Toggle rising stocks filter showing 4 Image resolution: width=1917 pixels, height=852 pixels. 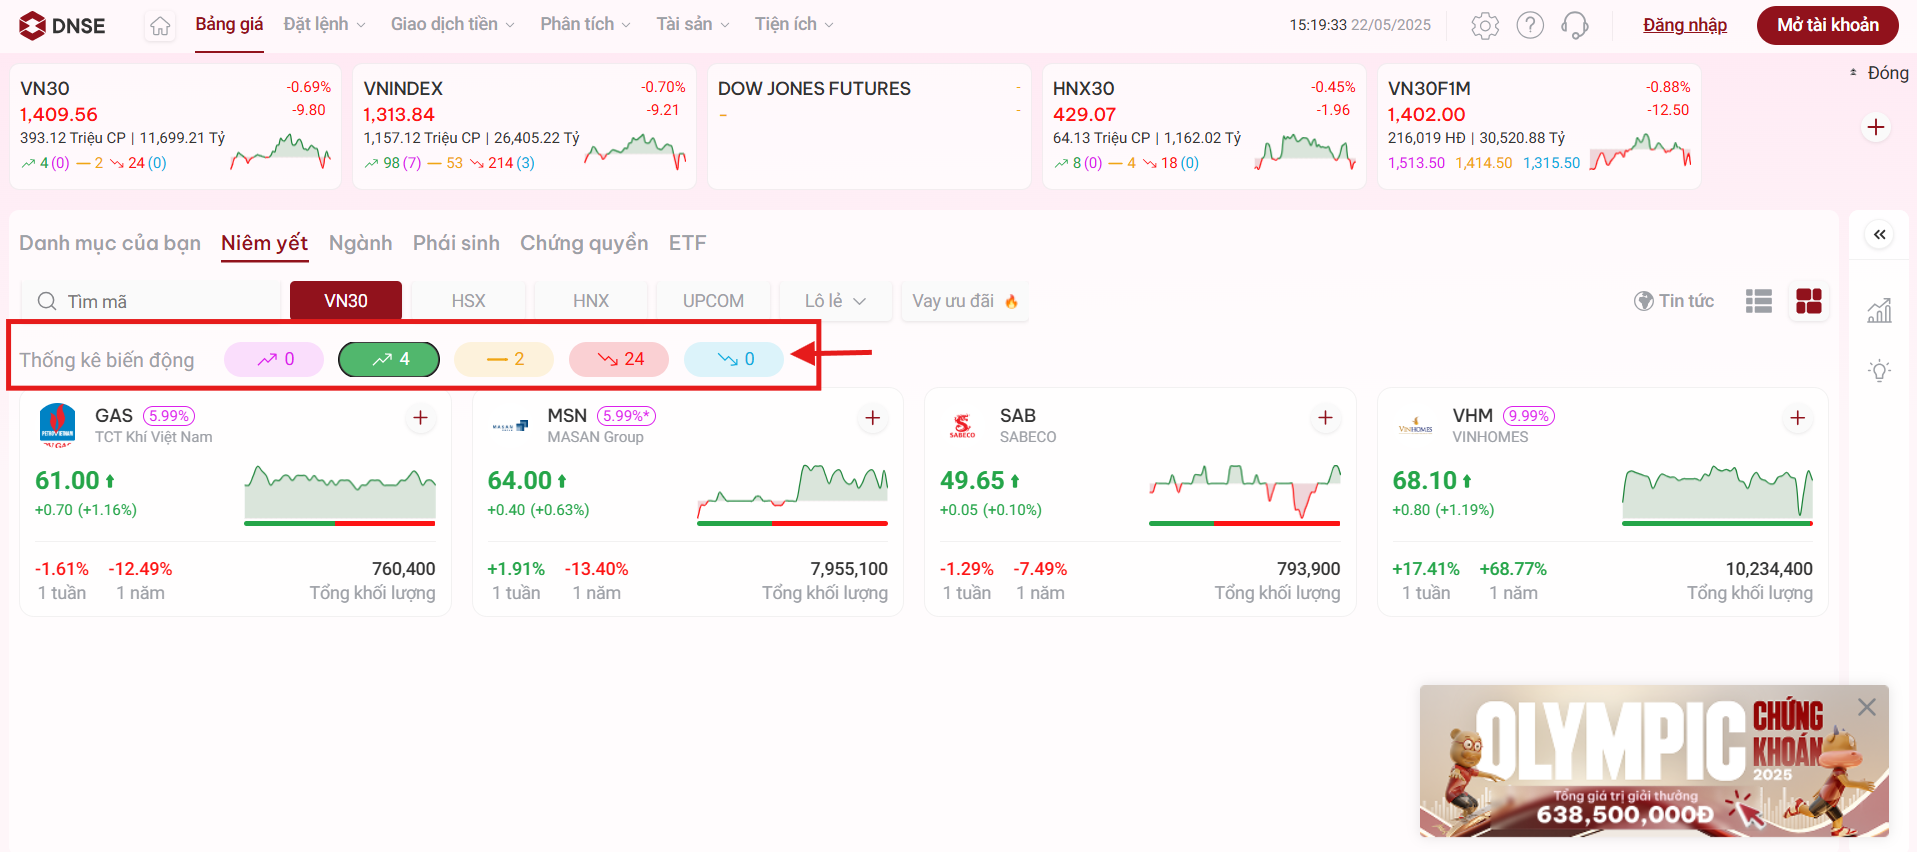389,359
